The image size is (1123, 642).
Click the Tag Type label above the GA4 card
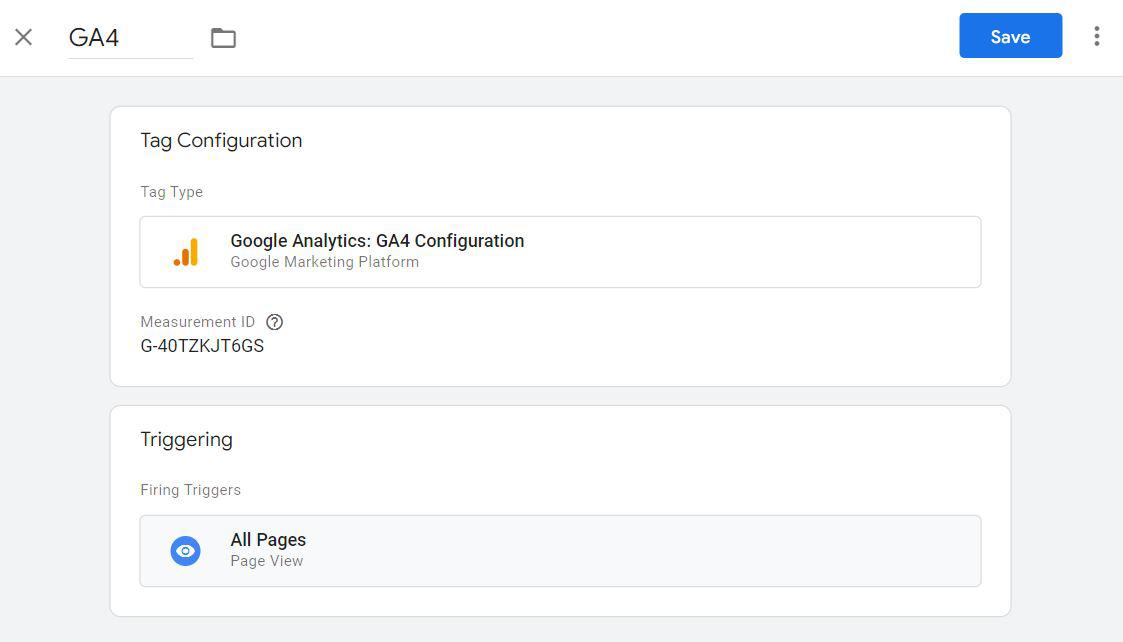(x=171, y=191)
